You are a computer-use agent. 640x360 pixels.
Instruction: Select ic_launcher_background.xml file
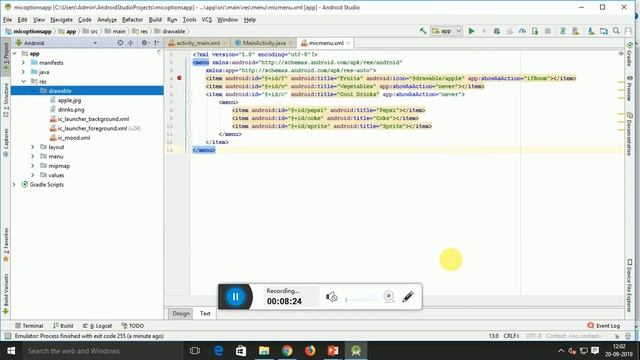(93, 119)
